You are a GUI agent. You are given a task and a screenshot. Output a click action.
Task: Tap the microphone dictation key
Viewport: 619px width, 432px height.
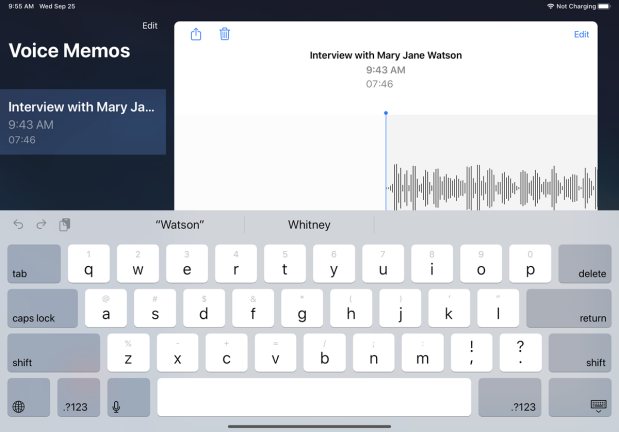[128, 397]
